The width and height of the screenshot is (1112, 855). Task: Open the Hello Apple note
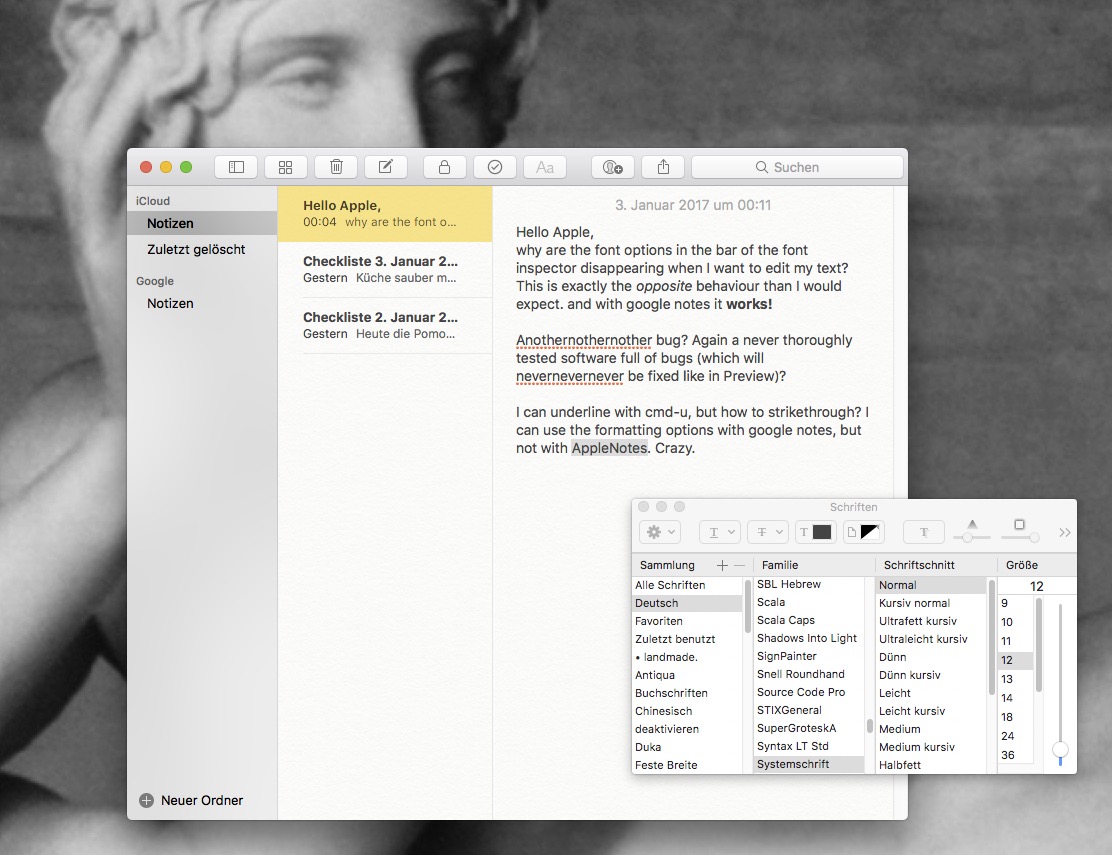[x=385, y=213]
